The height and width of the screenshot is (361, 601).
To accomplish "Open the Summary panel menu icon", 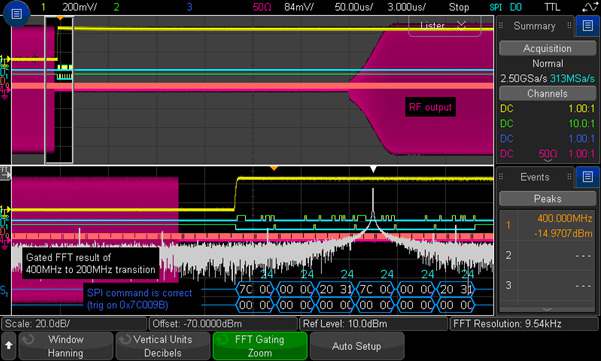I will click(x=588, y=26).
